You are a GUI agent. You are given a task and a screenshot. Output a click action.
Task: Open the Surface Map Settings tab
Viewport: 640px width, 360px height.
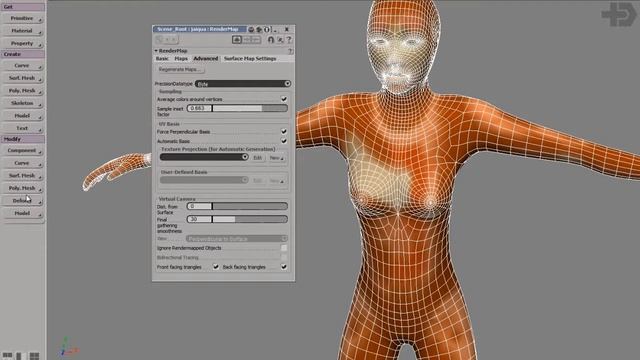(250, 59)
